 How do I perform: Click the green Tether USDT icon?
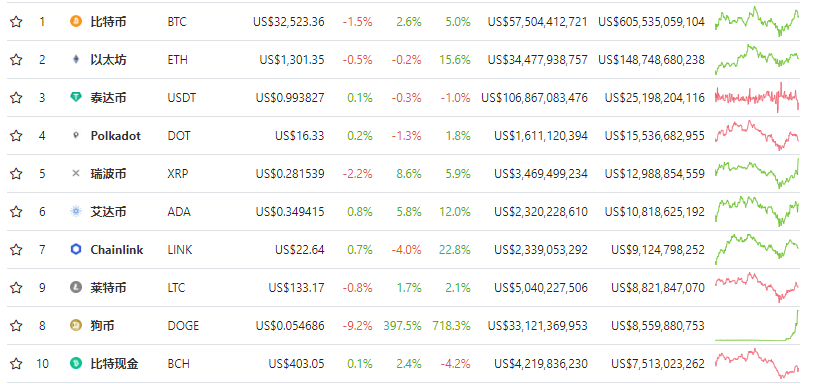(x=76, y=97)
